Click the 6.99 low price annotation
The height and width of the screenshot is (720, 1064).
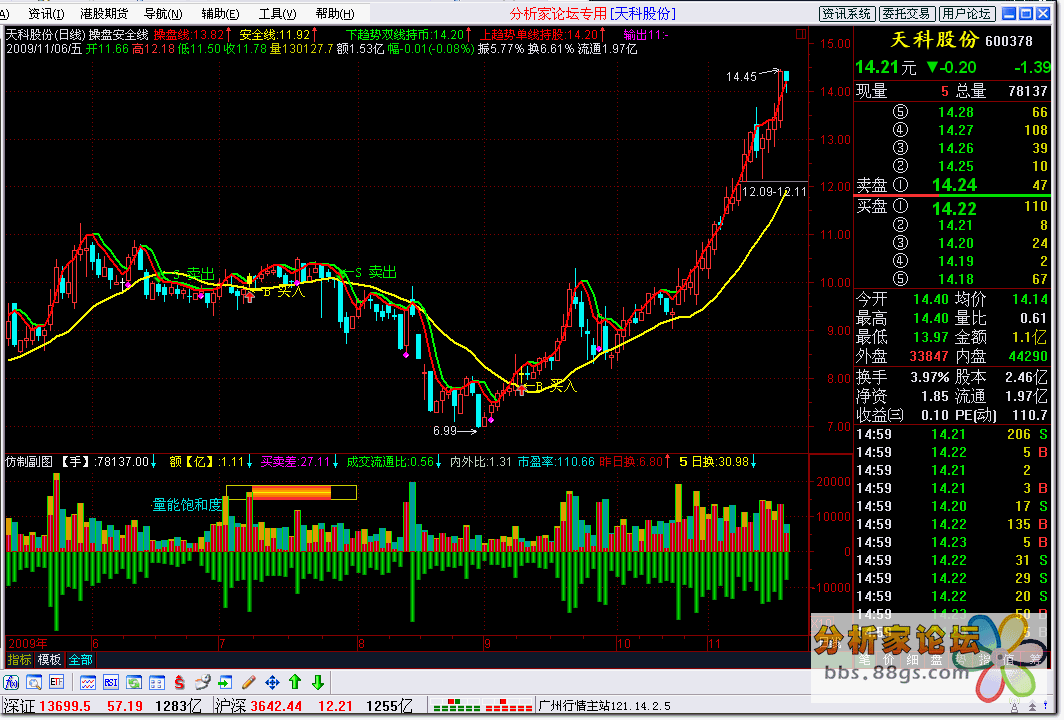(445, 431)
